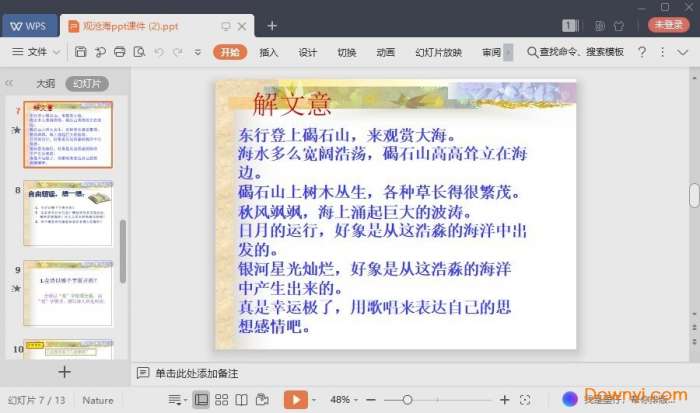700x413 pixels.
Task: Select slide 8 thumbnail
Action: pos(68,213)
